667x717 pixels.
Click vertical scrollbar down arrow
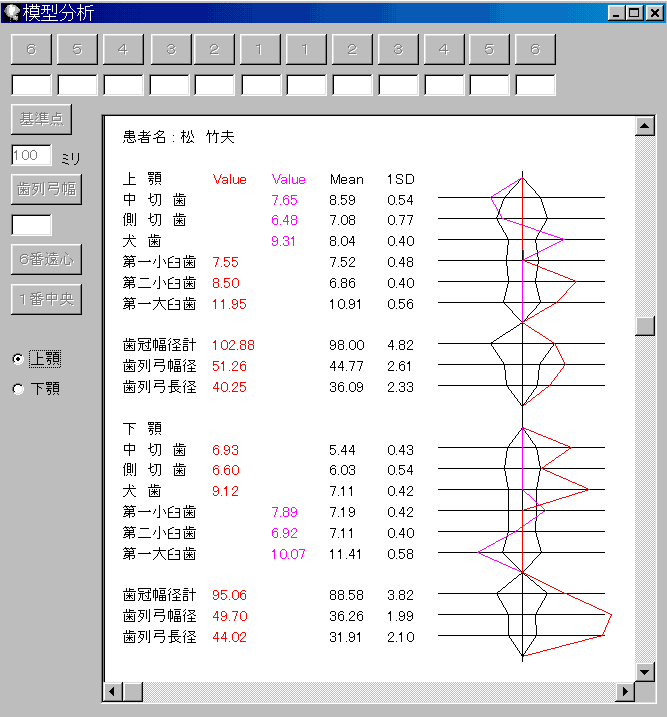[x=645, y=671]
